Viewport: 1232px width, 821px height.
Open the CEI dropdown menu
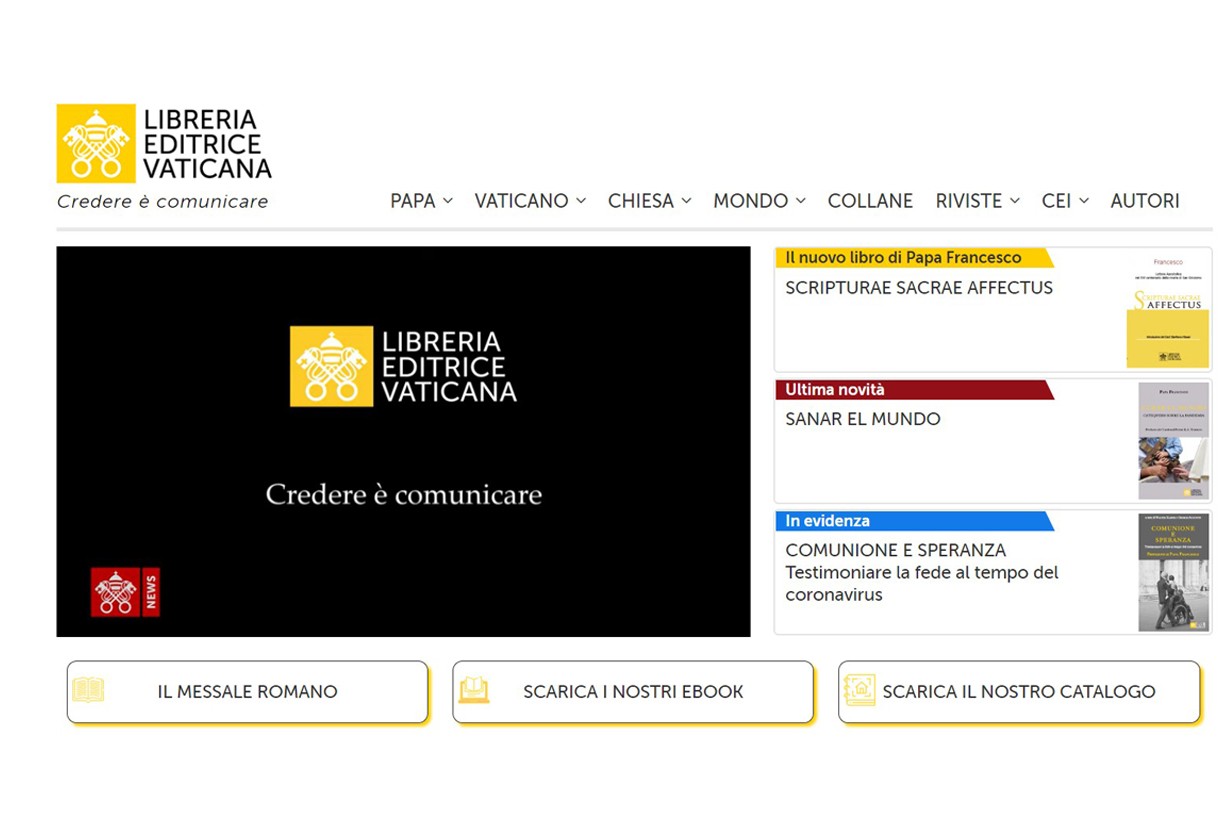[1065, 201]
